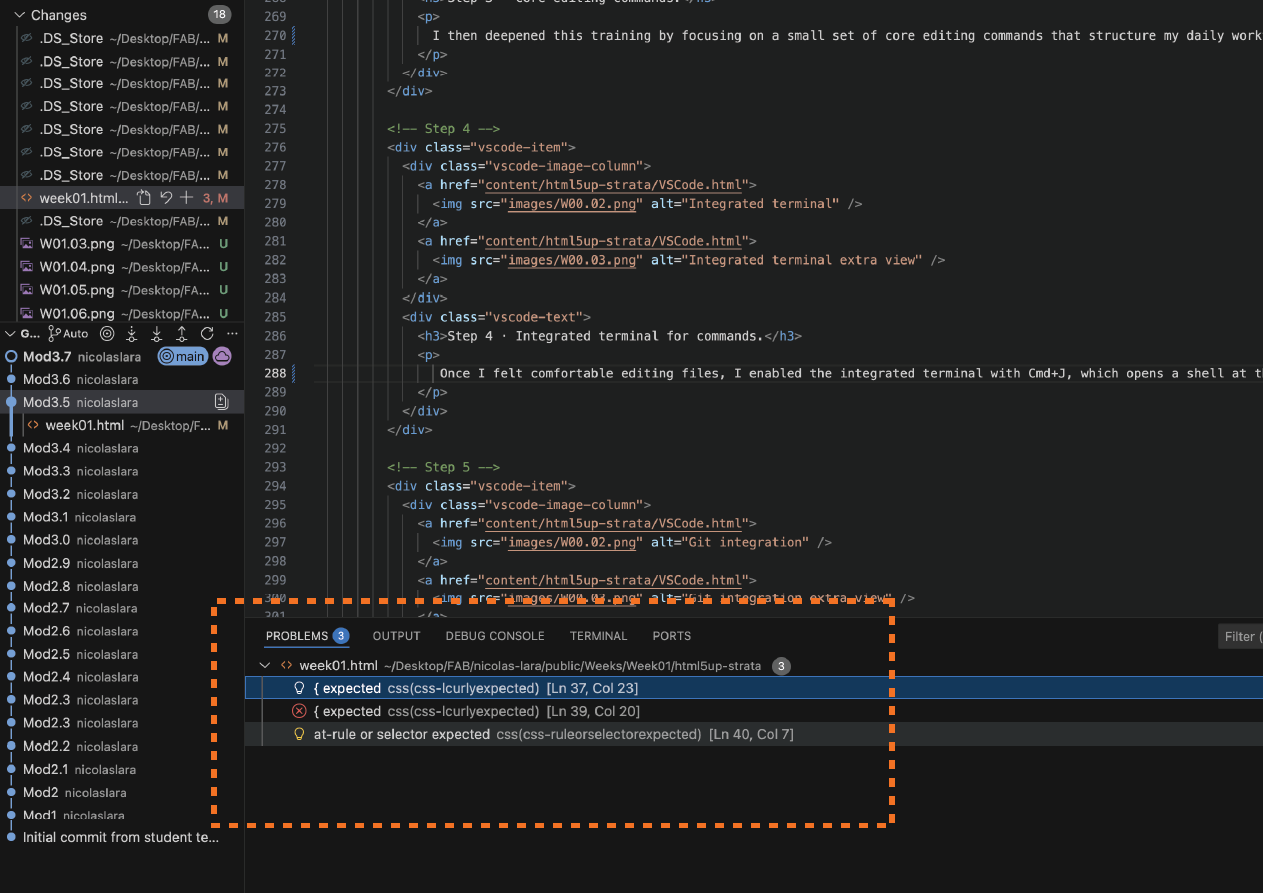Select commit Mod3.0 in graph
This screenshot has height=893, width=1263.
click(x=122, y=540)
